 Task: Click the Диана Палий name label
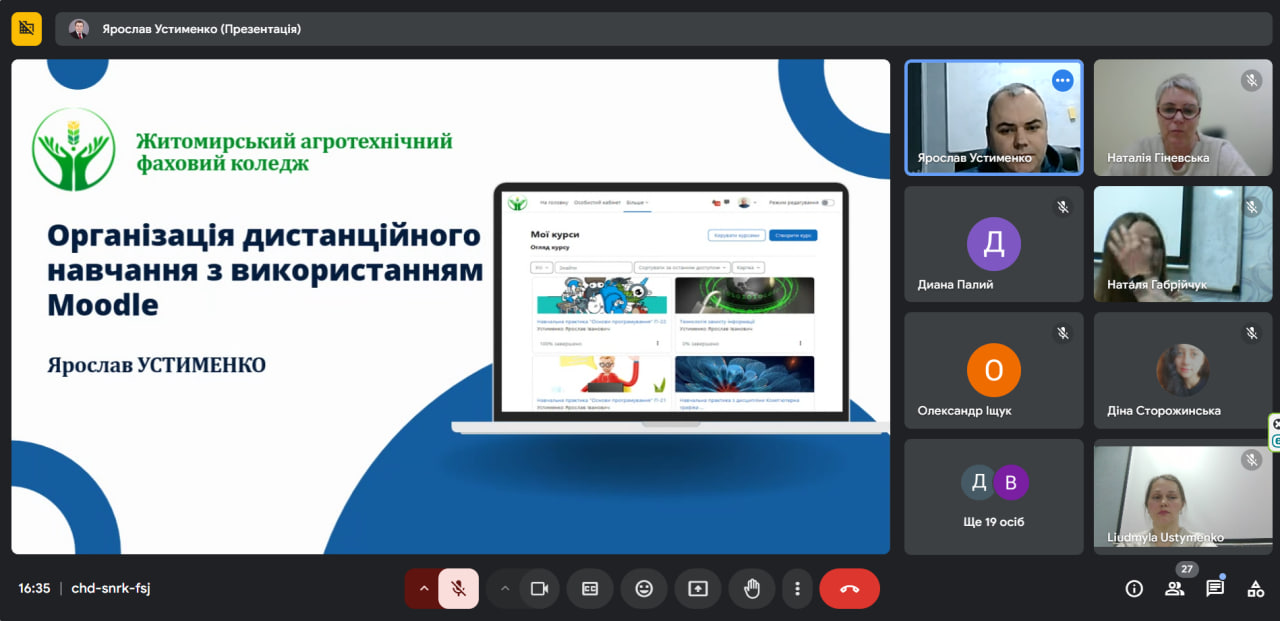(955, 284)
